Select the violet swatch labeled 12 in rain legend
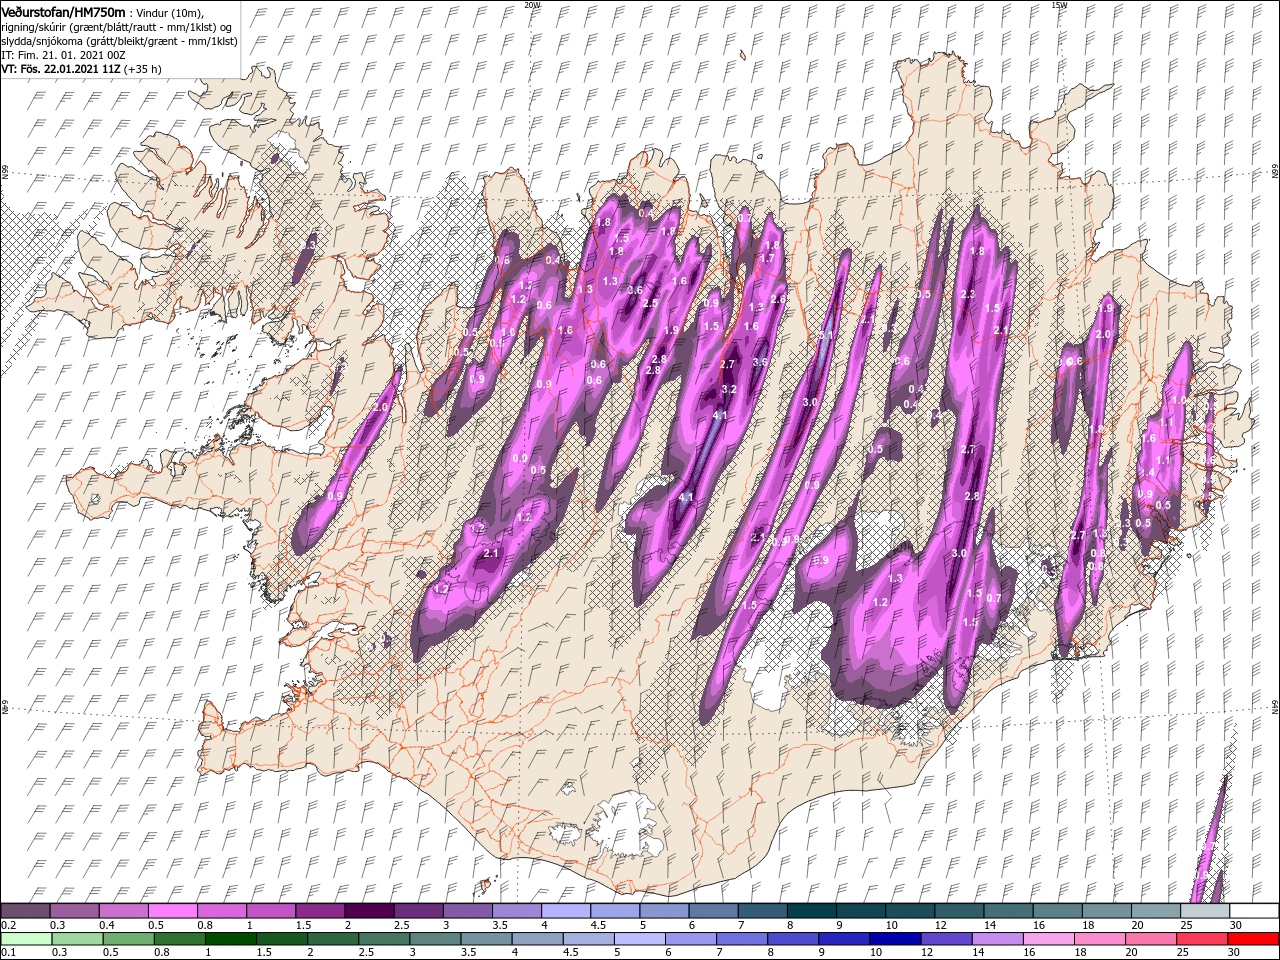This screenshot has width=1280, height=960. (944, 939)
